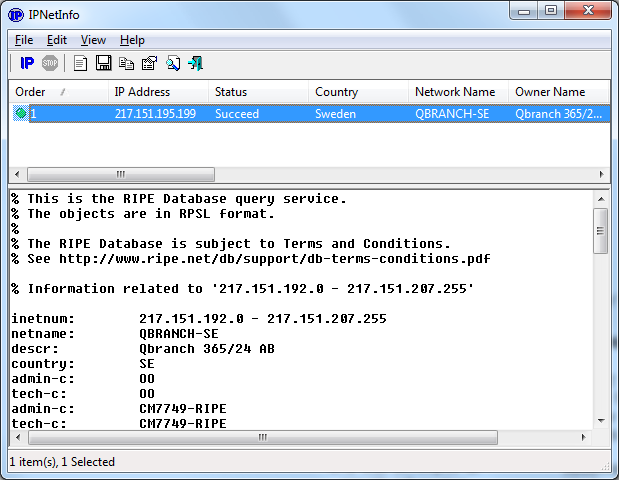Image resolution: width=619 pixels, height=480 pixels.
Task: Click the Qbranch 365/2... owner cell
Action: pyautogui.click(x=559, y=114)
